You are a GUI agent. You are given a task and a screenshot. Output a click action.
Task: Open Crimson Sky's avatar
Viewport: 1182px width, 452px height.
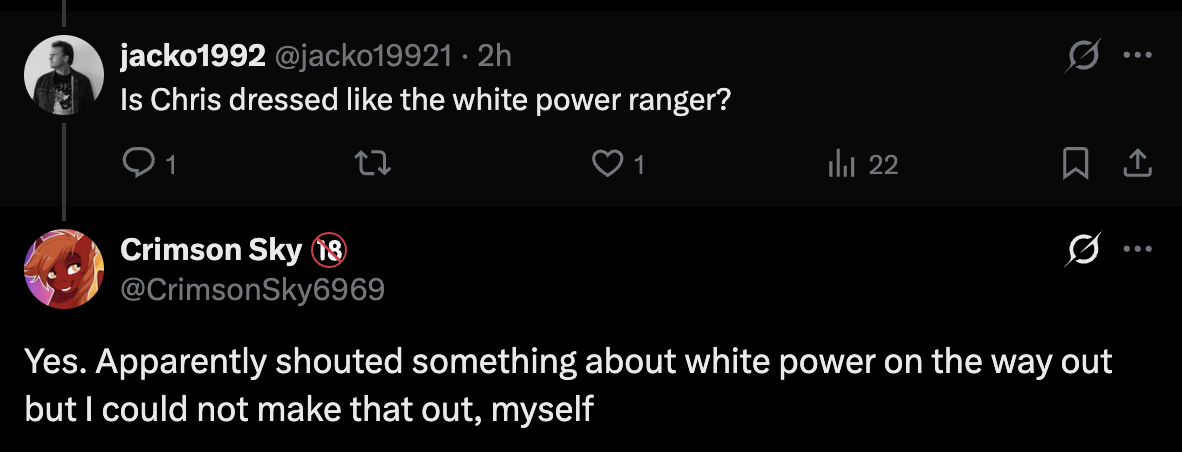[63, 269]
